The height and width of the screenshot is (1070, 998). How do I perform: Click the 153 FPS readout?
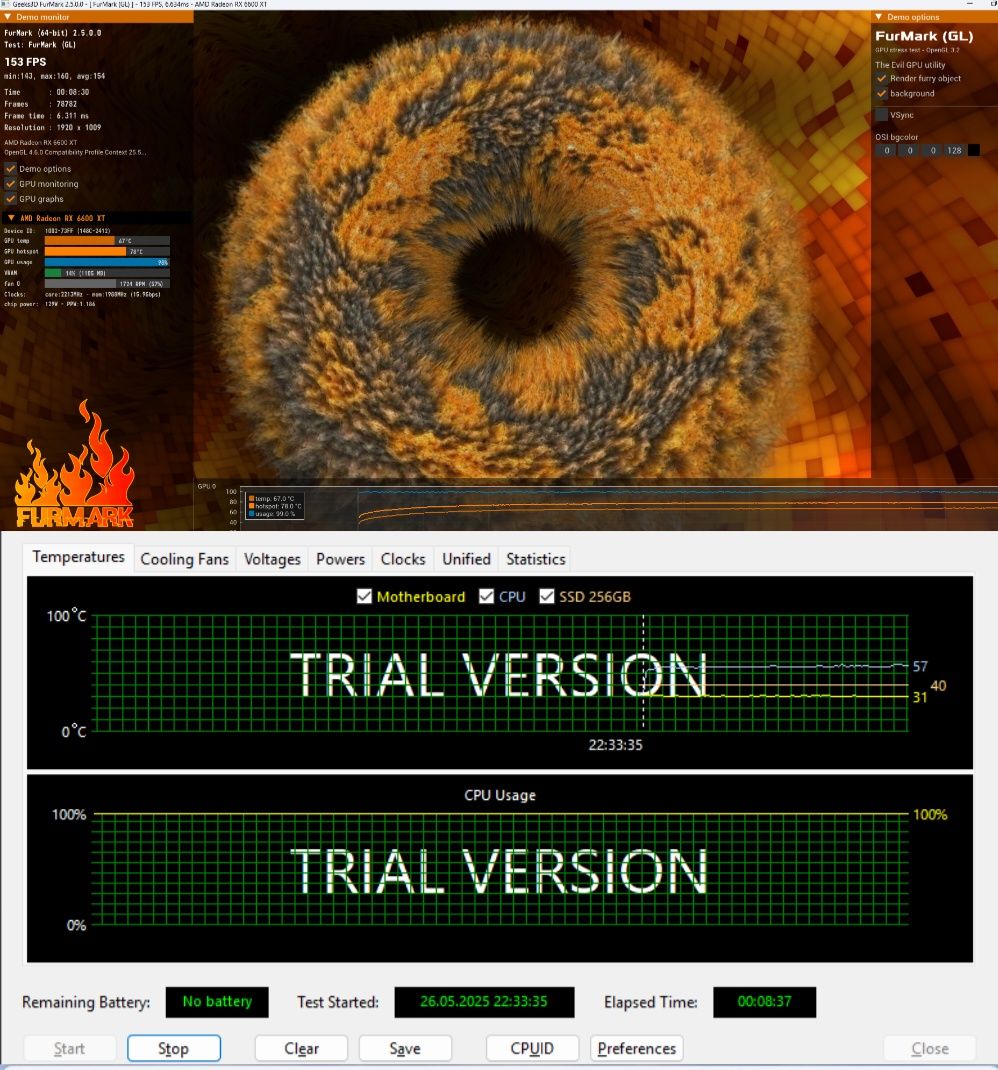coord(25,61)
